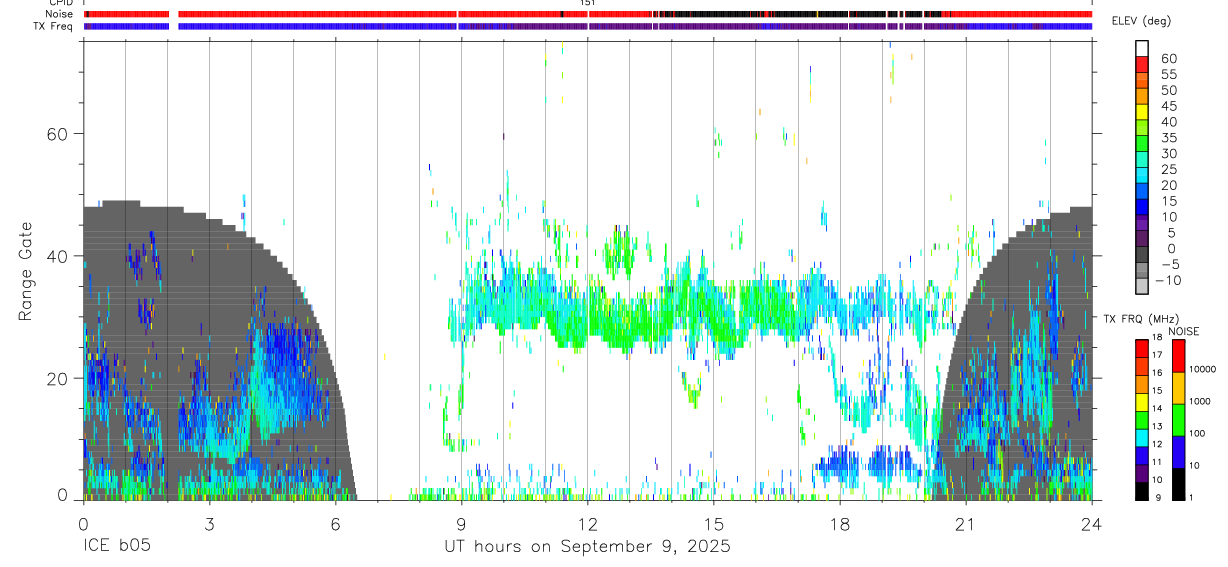Click the ELEV colorbar value 50

(1169, 91)
